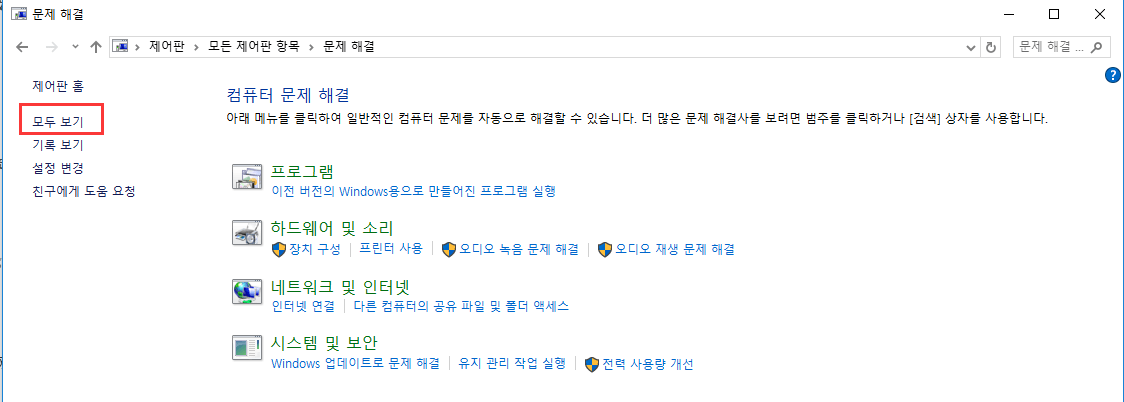Click the refresh icon in address bar

tap(991, 47)
